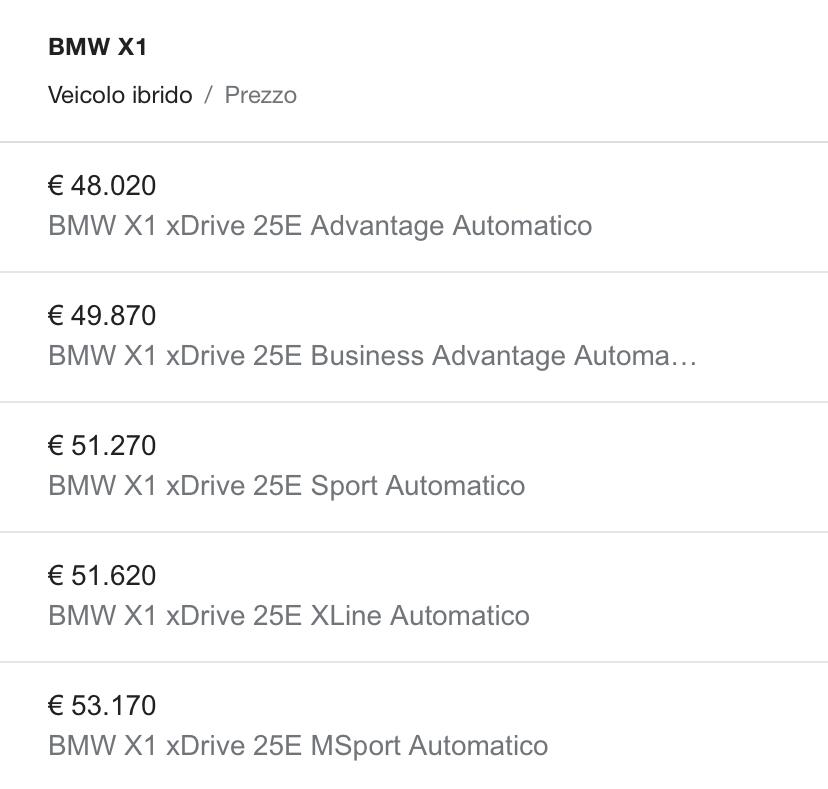Click the € 48.020 price
Image resolution: width=828 pixels, height=789 pixels.
pos(102,185)
